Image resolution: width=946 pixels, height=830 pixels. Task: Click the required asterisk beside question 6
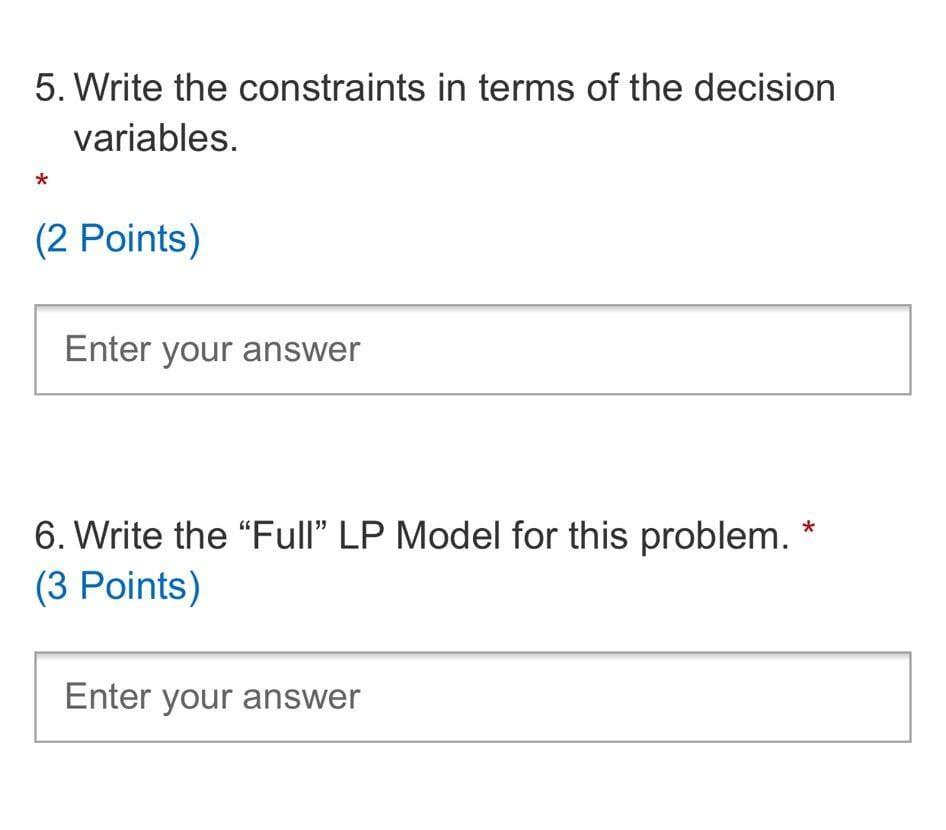pyautogui.click(x=809, y=529)
